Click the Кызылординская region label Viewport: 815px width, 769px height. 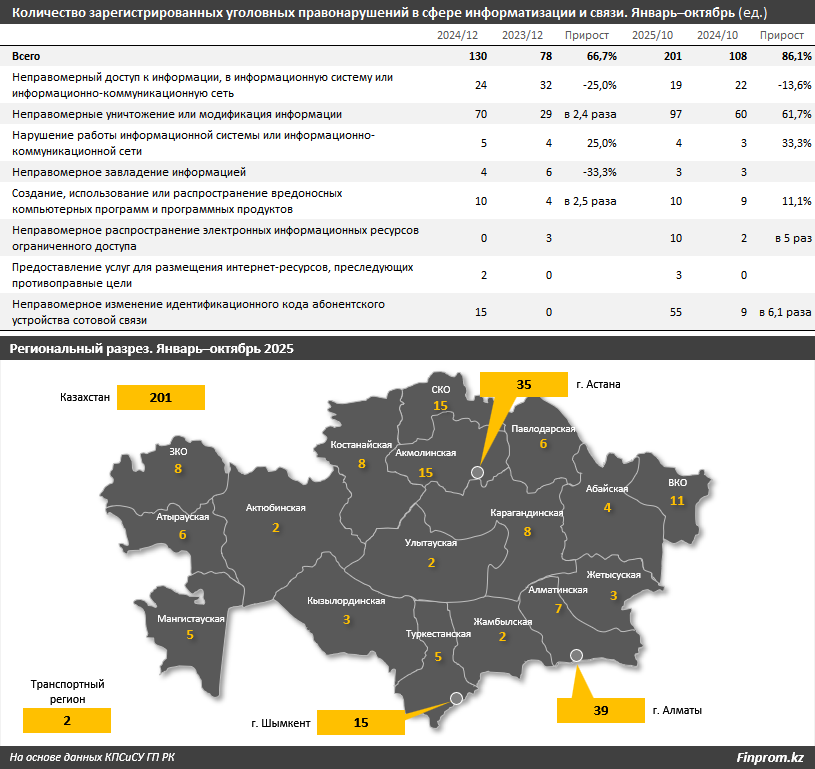(x=346, y=601)
